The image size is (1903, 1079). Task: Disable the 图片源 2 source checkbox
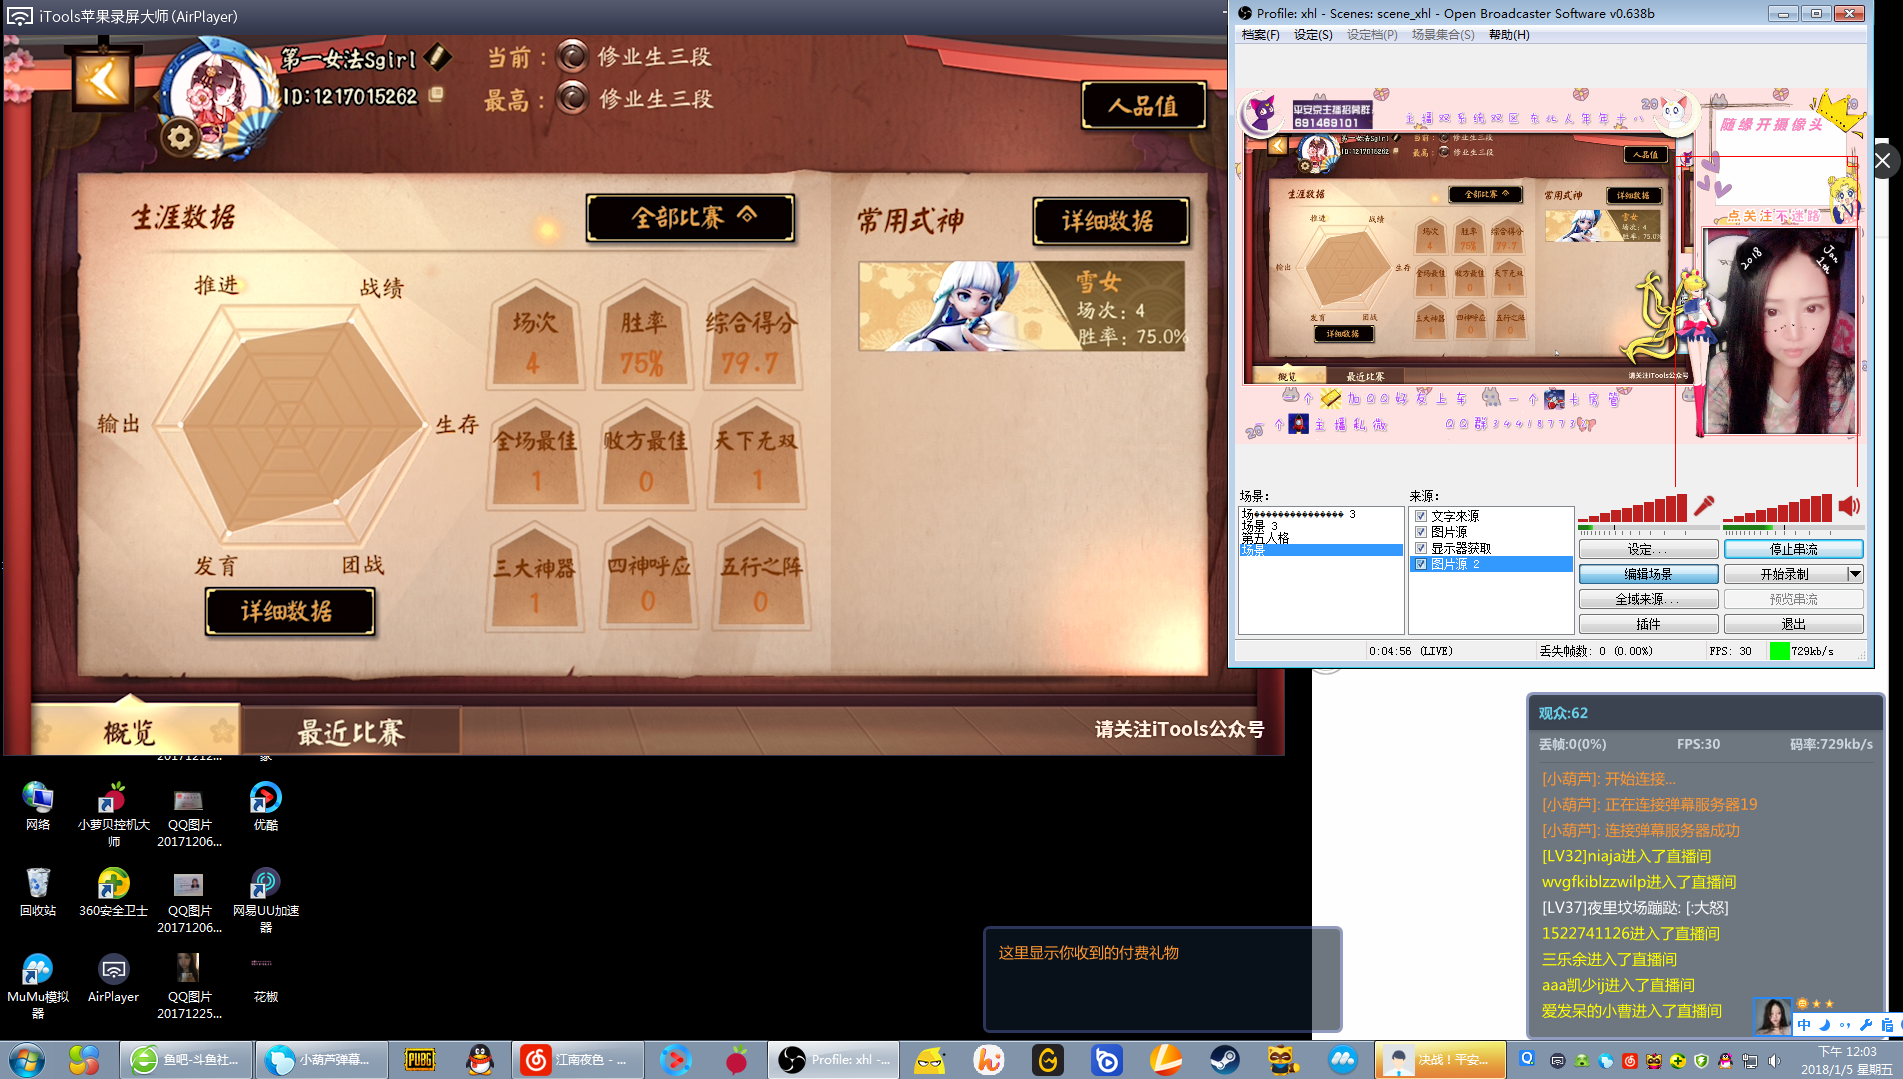[1421, 564]
